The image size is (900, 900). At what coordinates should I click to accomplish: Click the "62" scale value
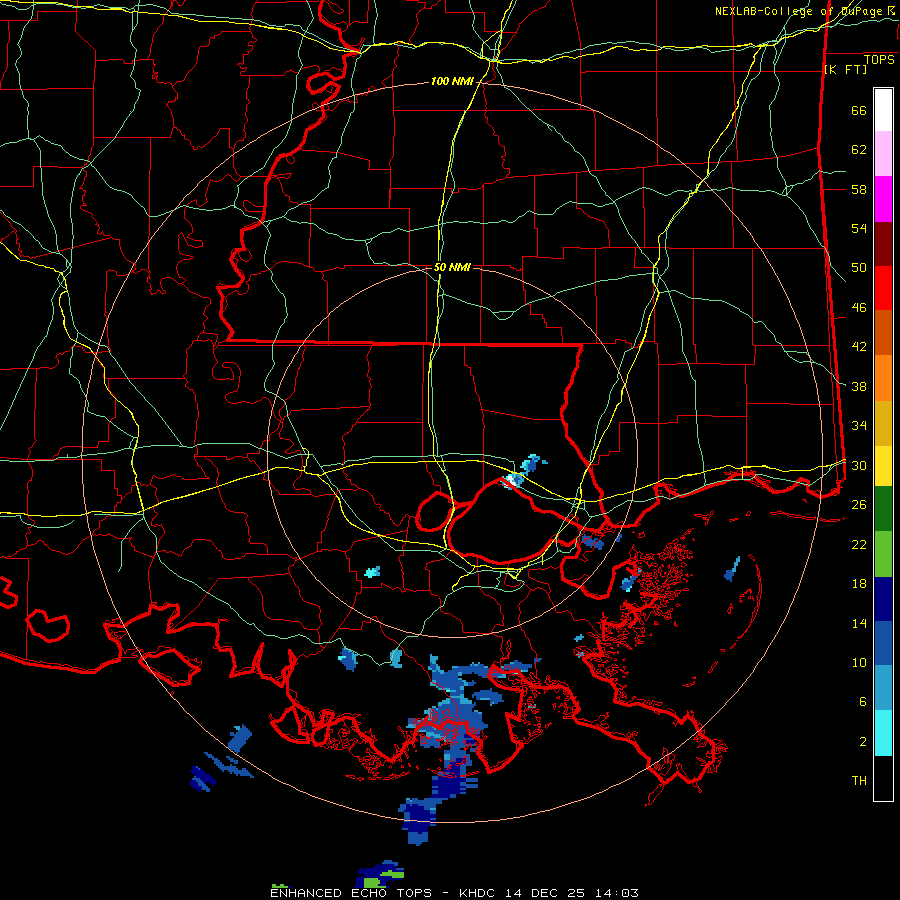click(x=859, y=150)
